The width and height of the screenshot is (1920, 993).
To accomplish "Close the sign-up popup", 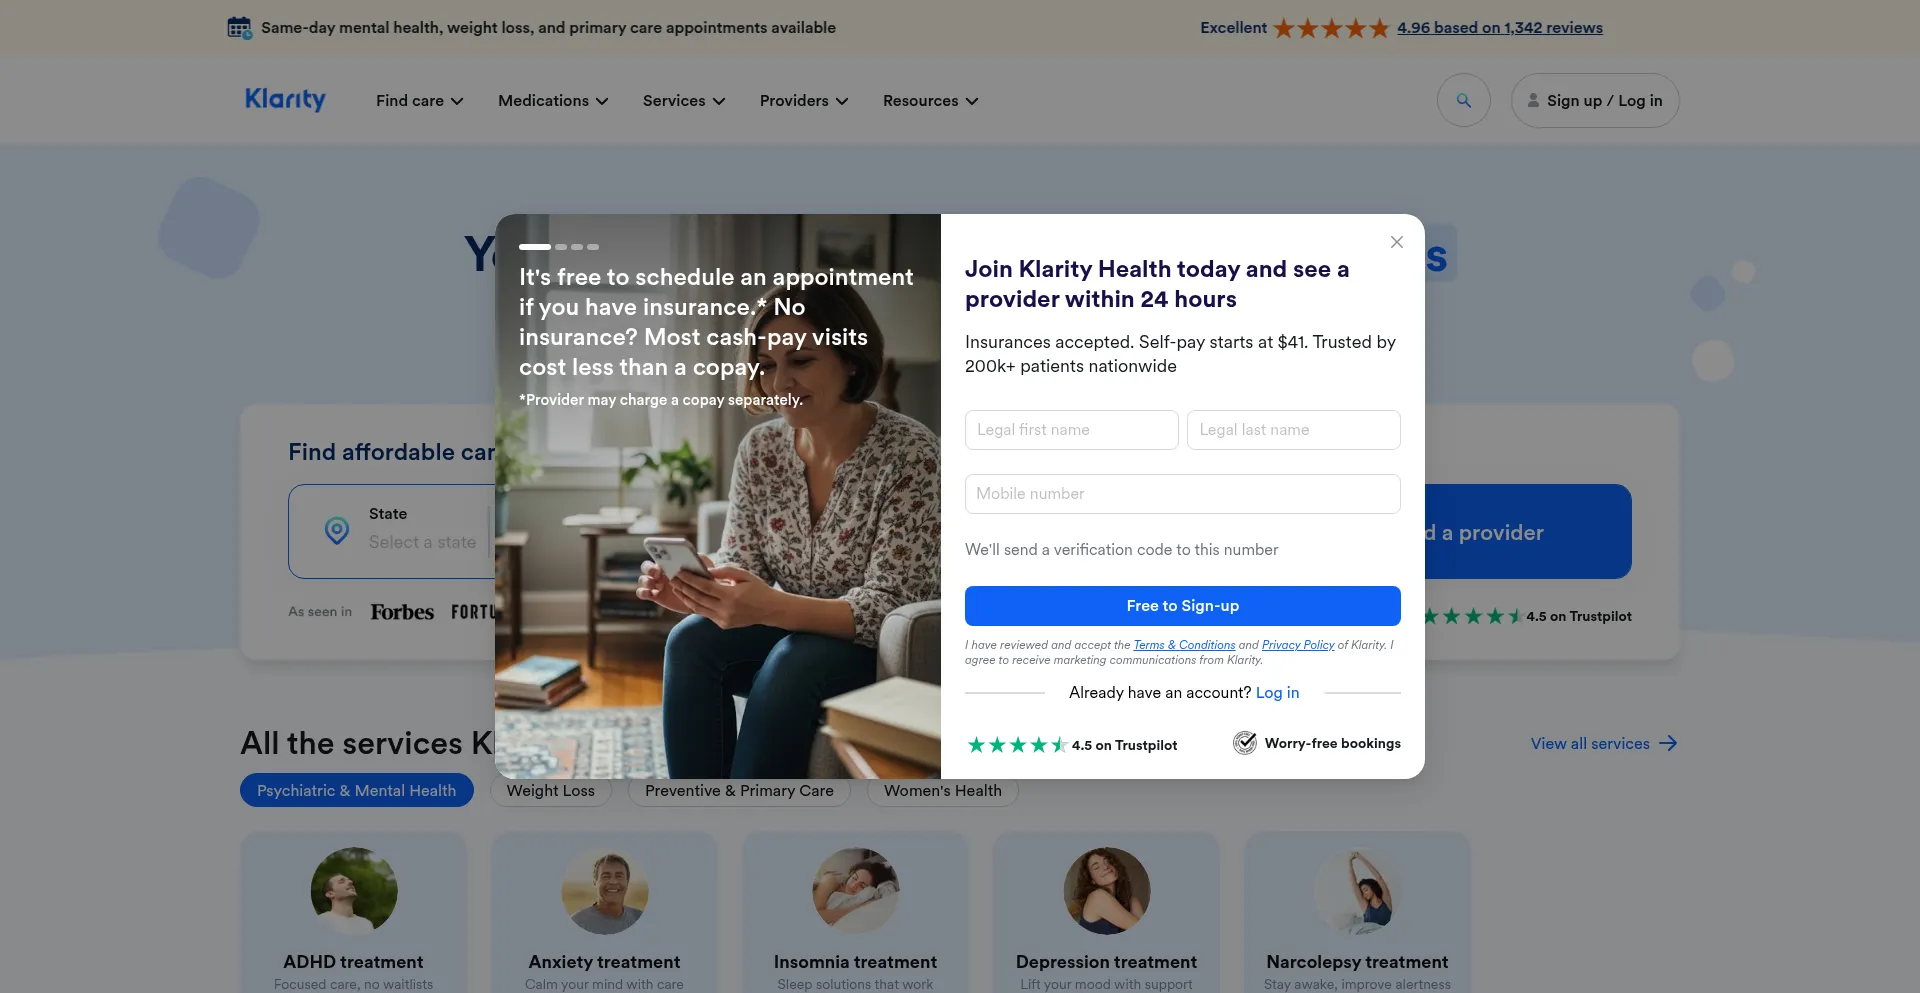I will (x=1397, y=242).
